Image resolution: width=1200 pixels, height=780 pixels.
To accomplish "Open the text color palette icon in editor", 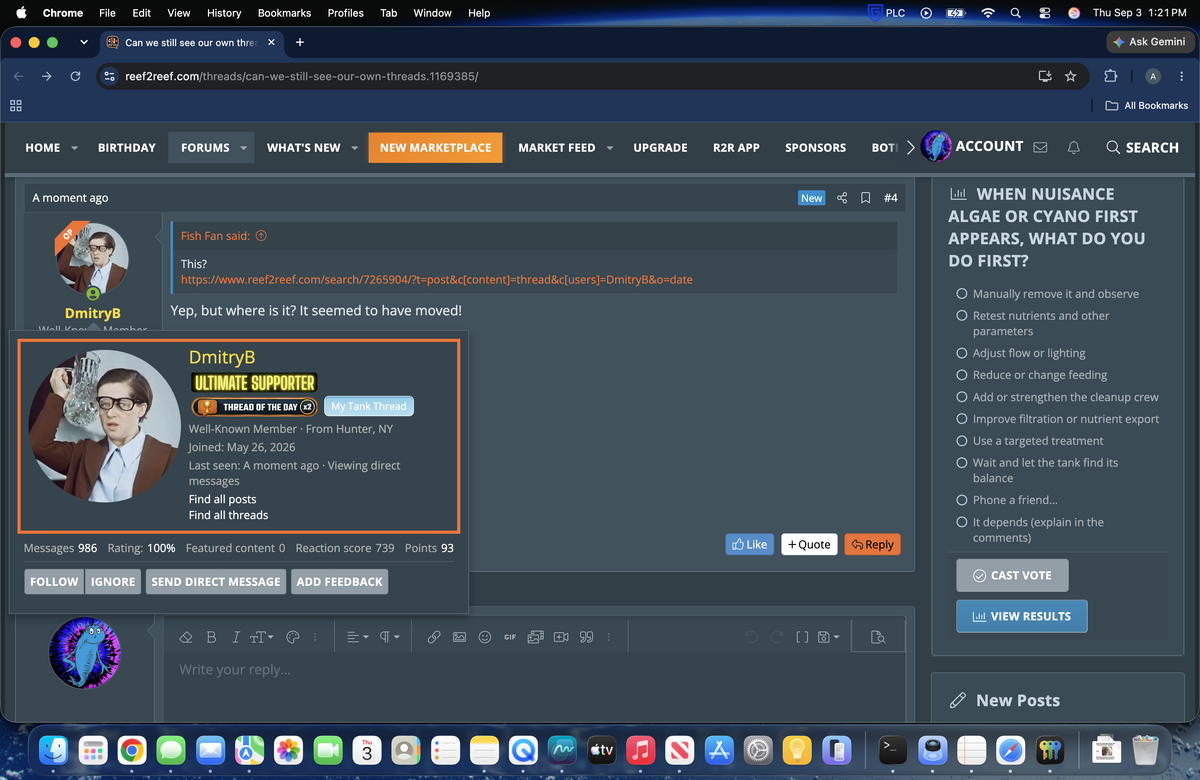I will 293,637.
